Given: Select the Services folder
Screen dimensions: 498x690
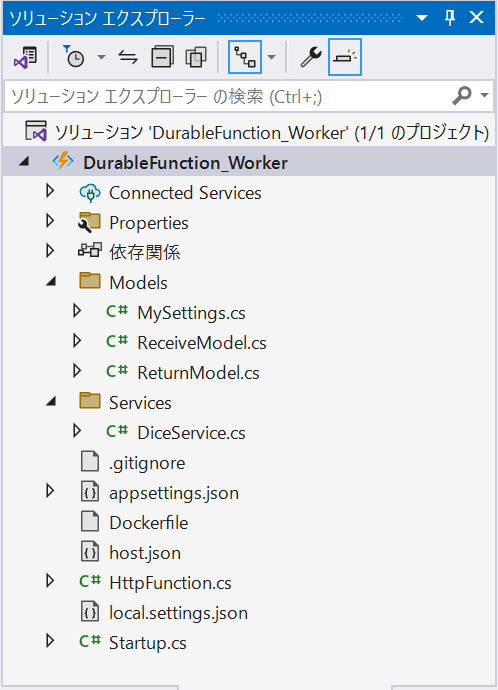Looking at the screenshot, I should pyautogui.click(x=140, y=403).
